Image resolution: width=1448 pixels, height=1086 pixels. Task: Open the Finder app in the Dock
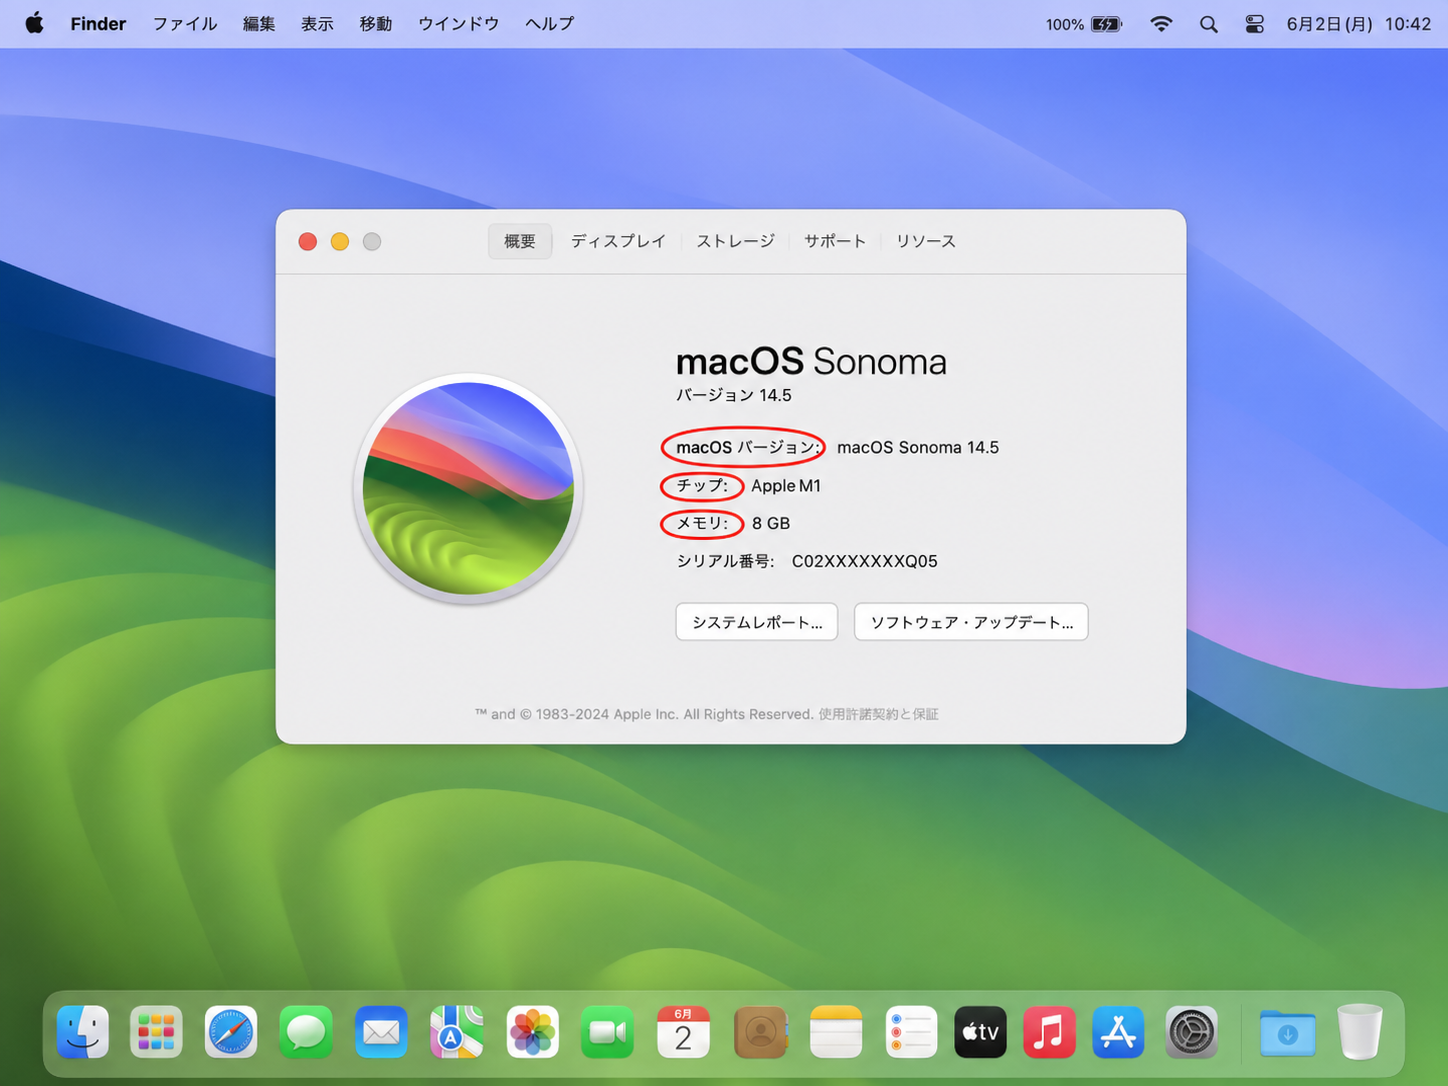(83, 1032)
